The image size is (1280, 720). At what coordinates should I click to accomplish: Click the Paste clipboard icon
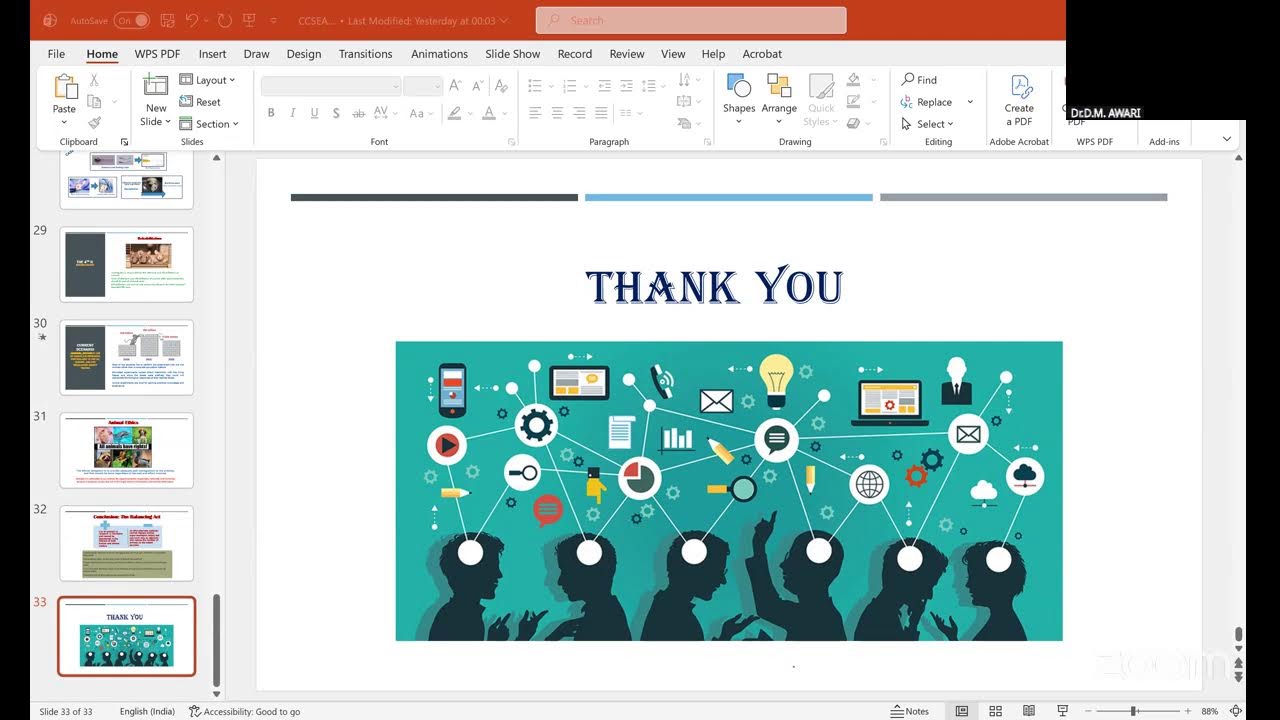(64, 87)
